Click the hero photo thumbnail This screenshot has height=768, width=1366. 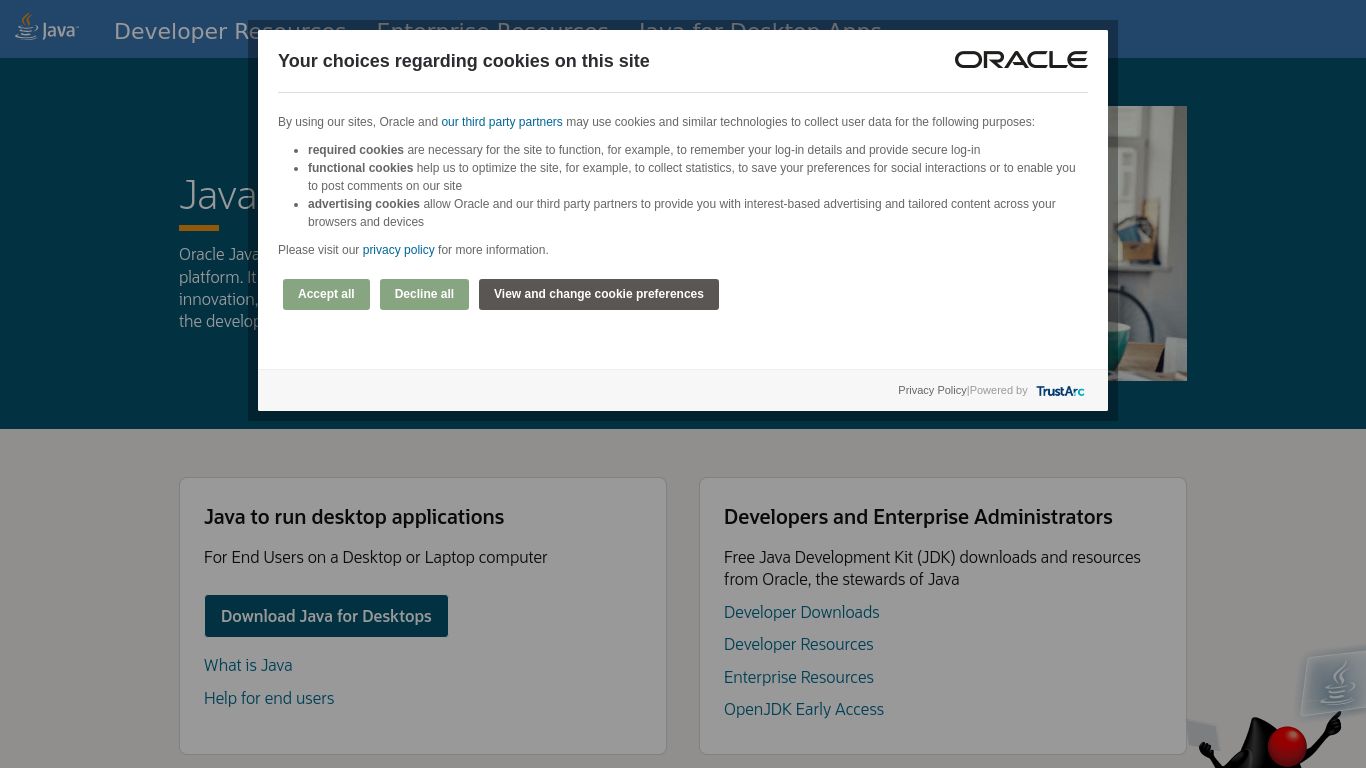pos(1147,243)
